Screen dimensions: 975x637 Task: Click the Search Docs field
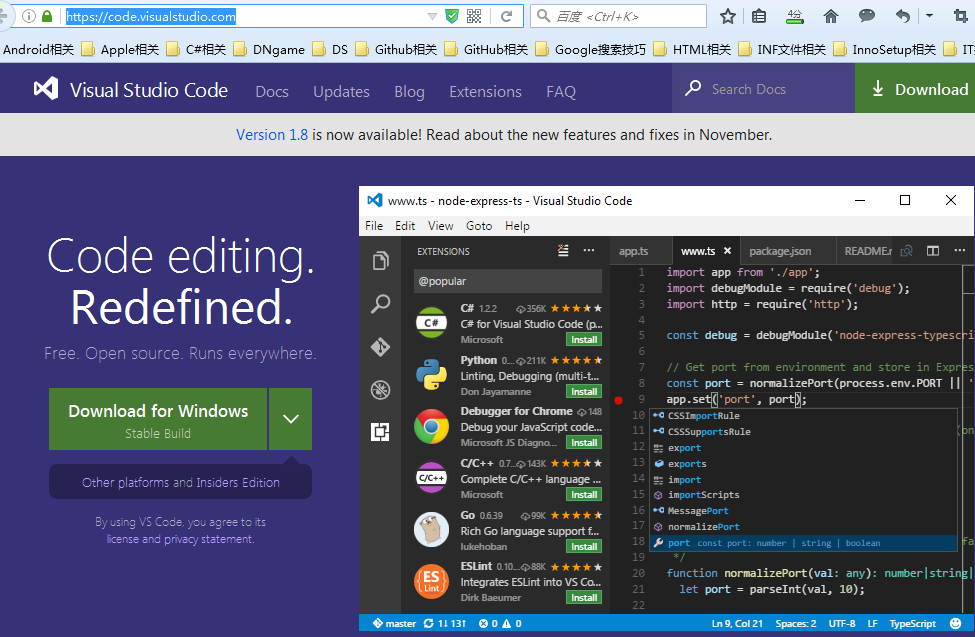764,89
